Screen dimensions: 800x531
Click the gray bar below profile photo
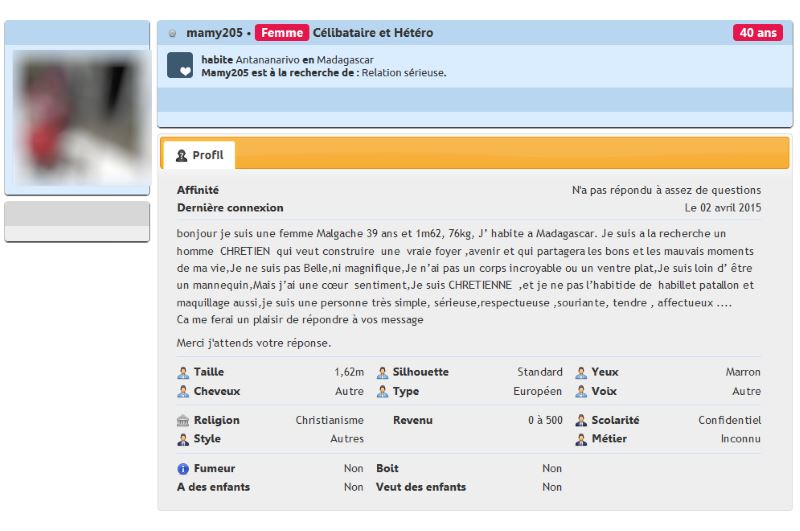coord(77,214)
